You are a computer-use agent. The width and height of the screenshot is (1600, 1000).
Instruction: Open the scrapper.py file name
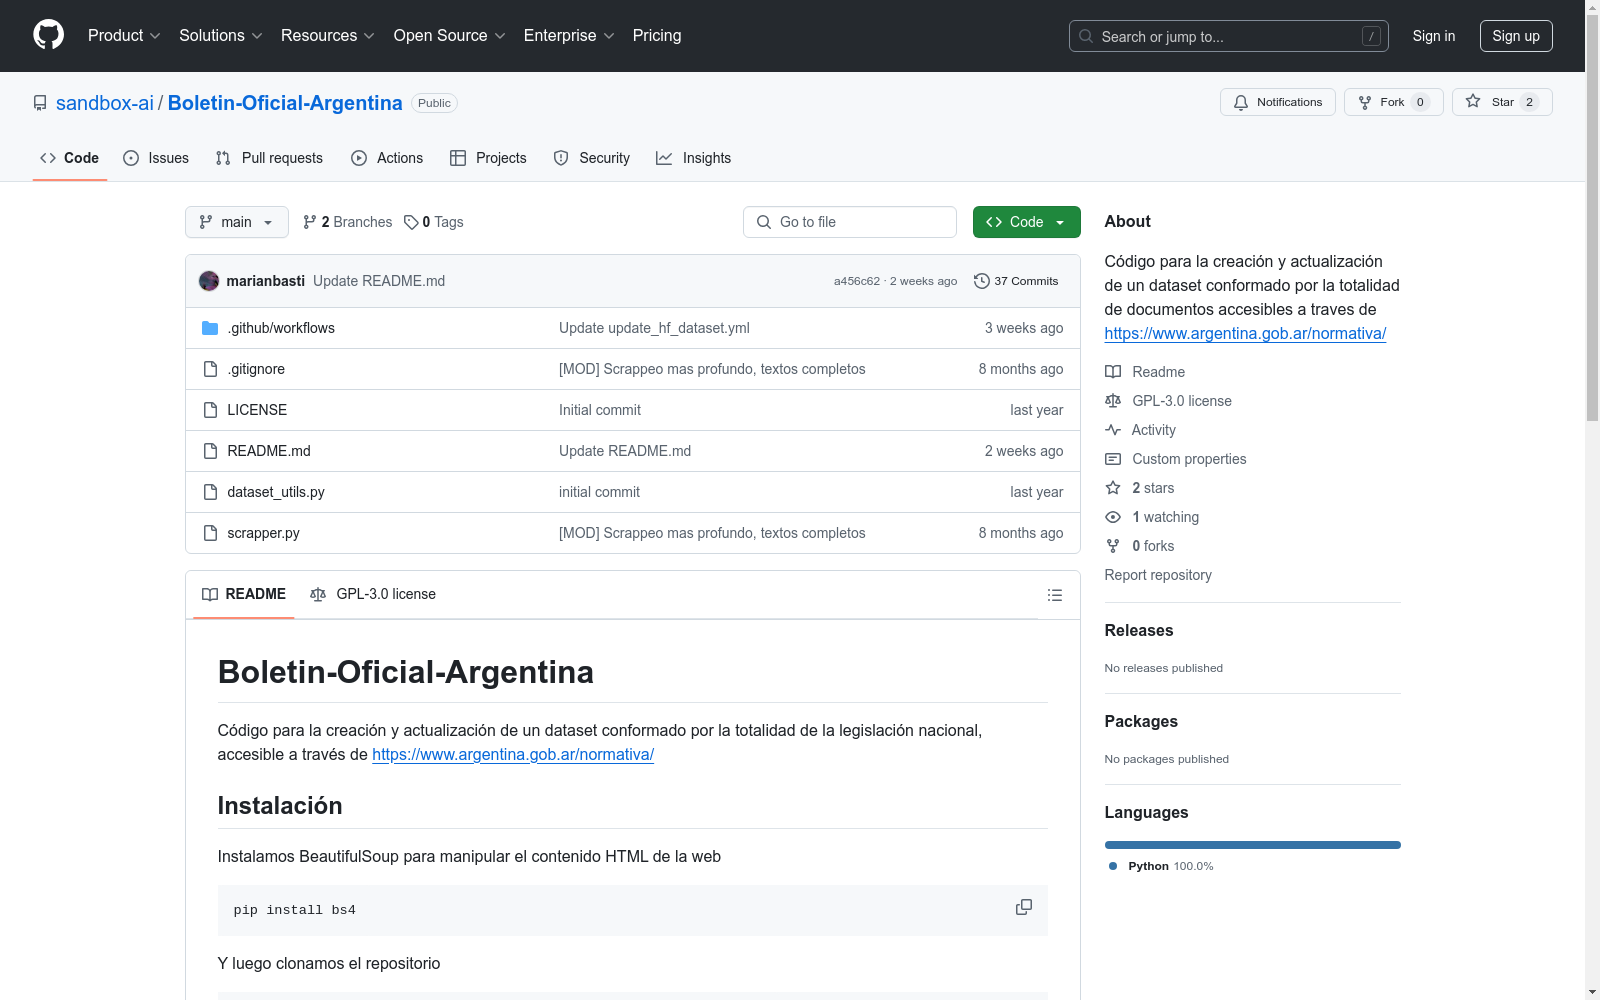(x=264, y=533)
